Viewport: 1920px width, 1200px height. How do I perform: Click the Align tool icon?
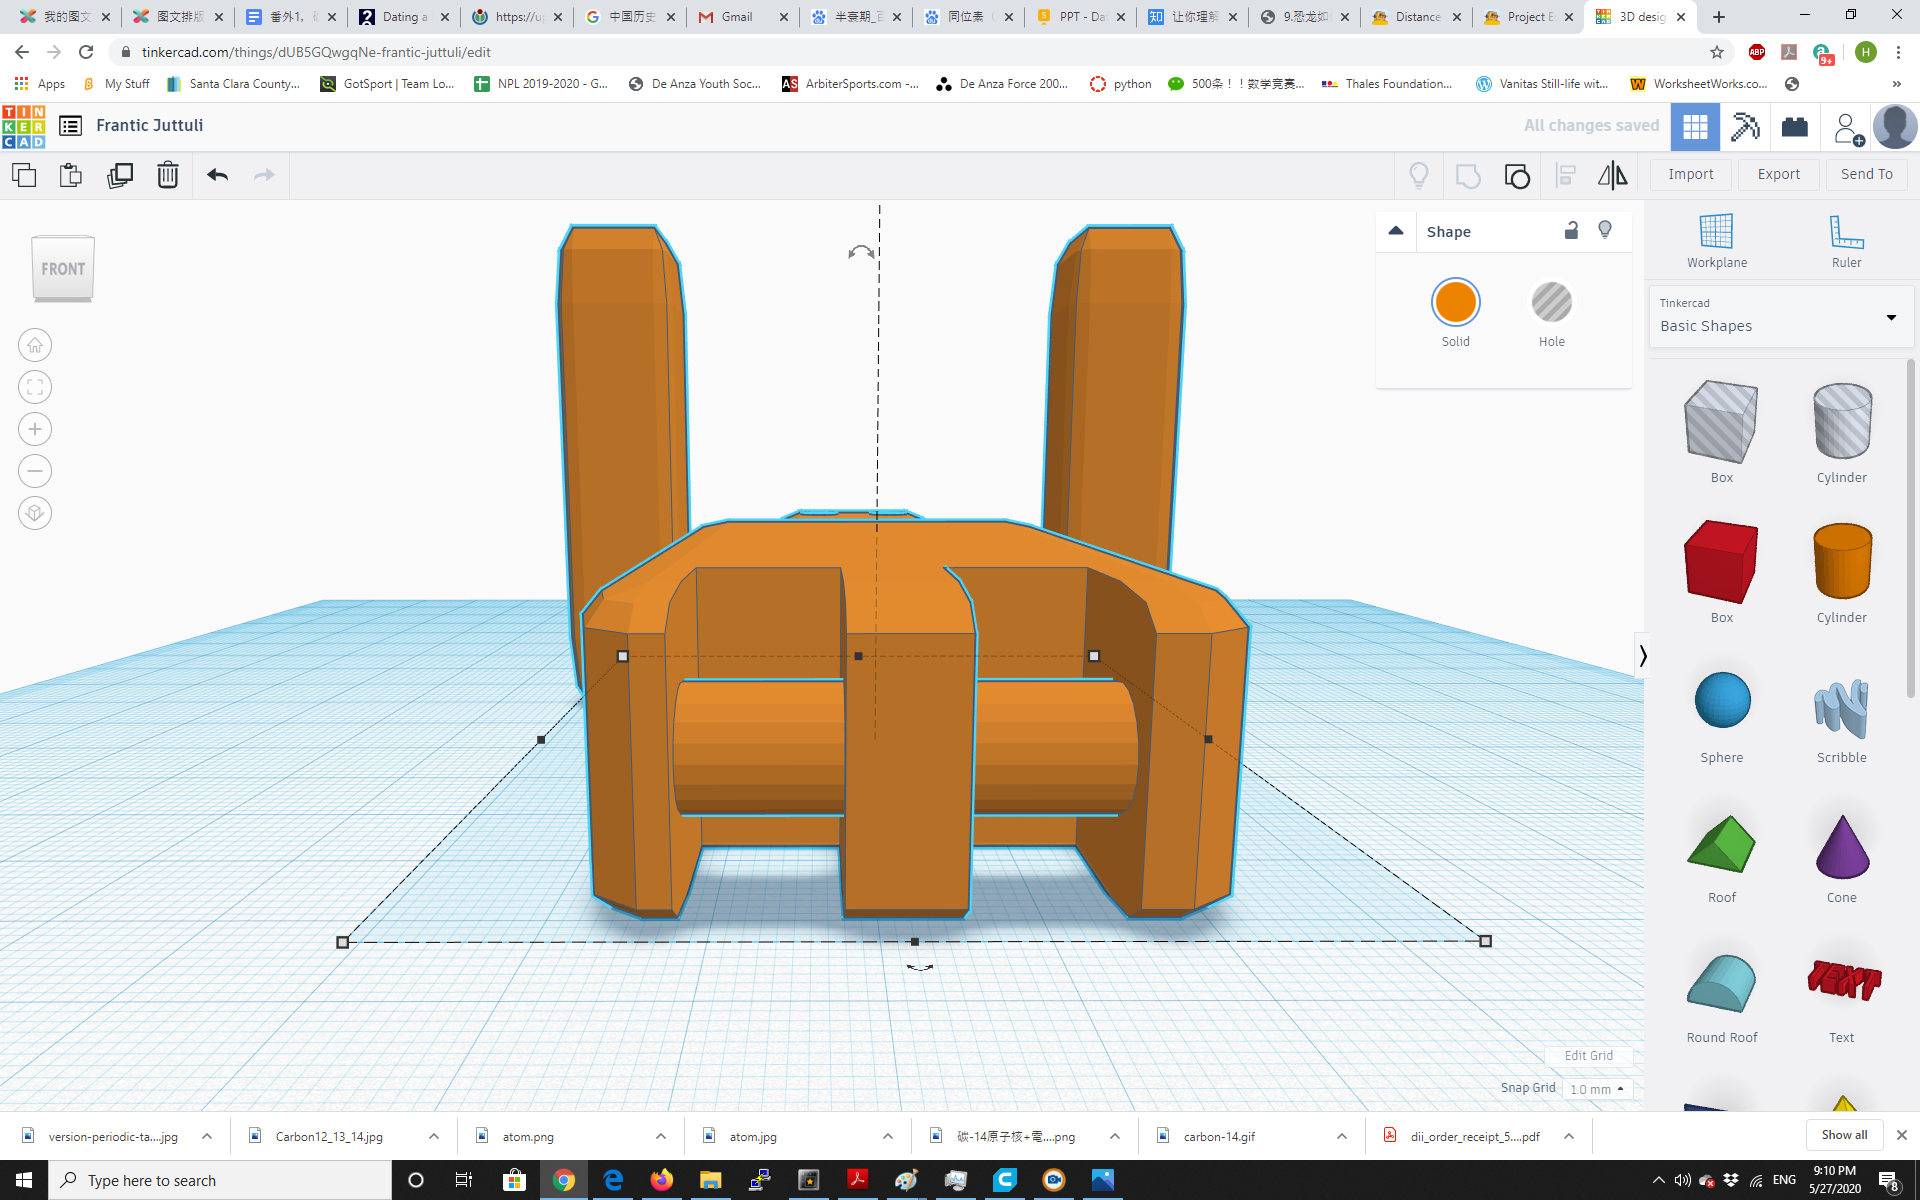tap(1566, 176)
